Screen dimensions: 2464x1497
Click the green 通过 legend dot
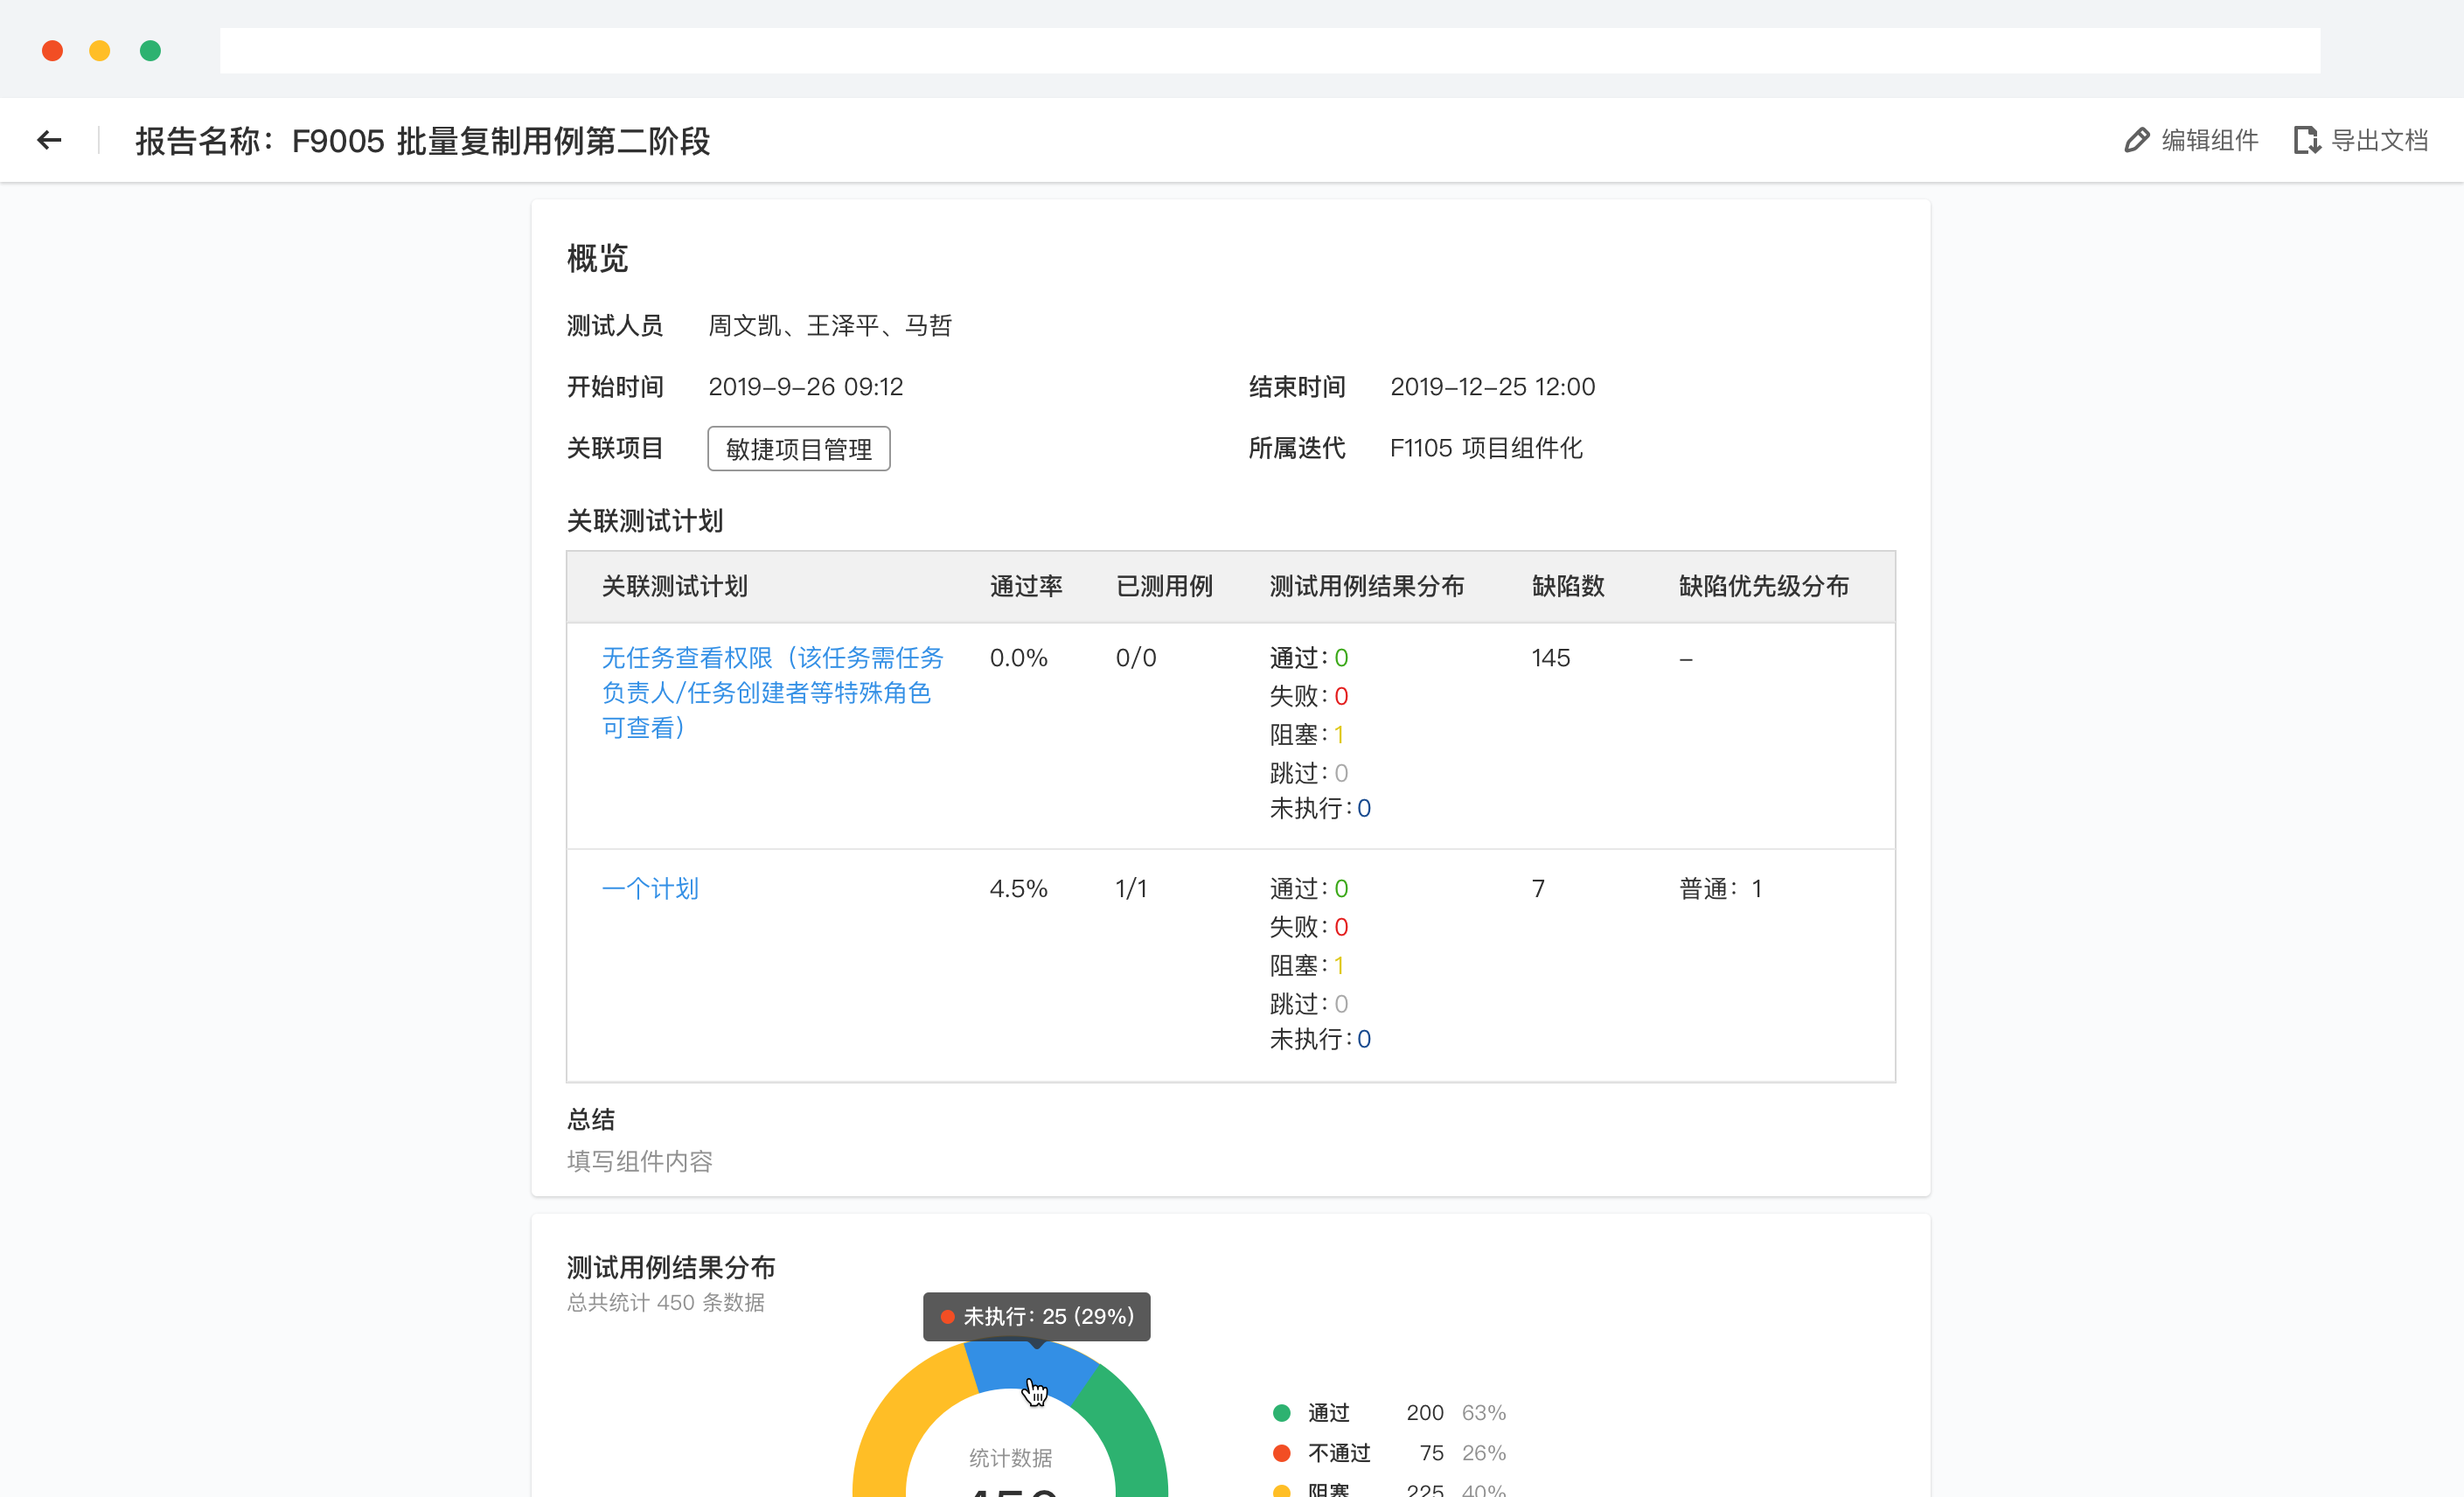click(x=1281, y=1413)
